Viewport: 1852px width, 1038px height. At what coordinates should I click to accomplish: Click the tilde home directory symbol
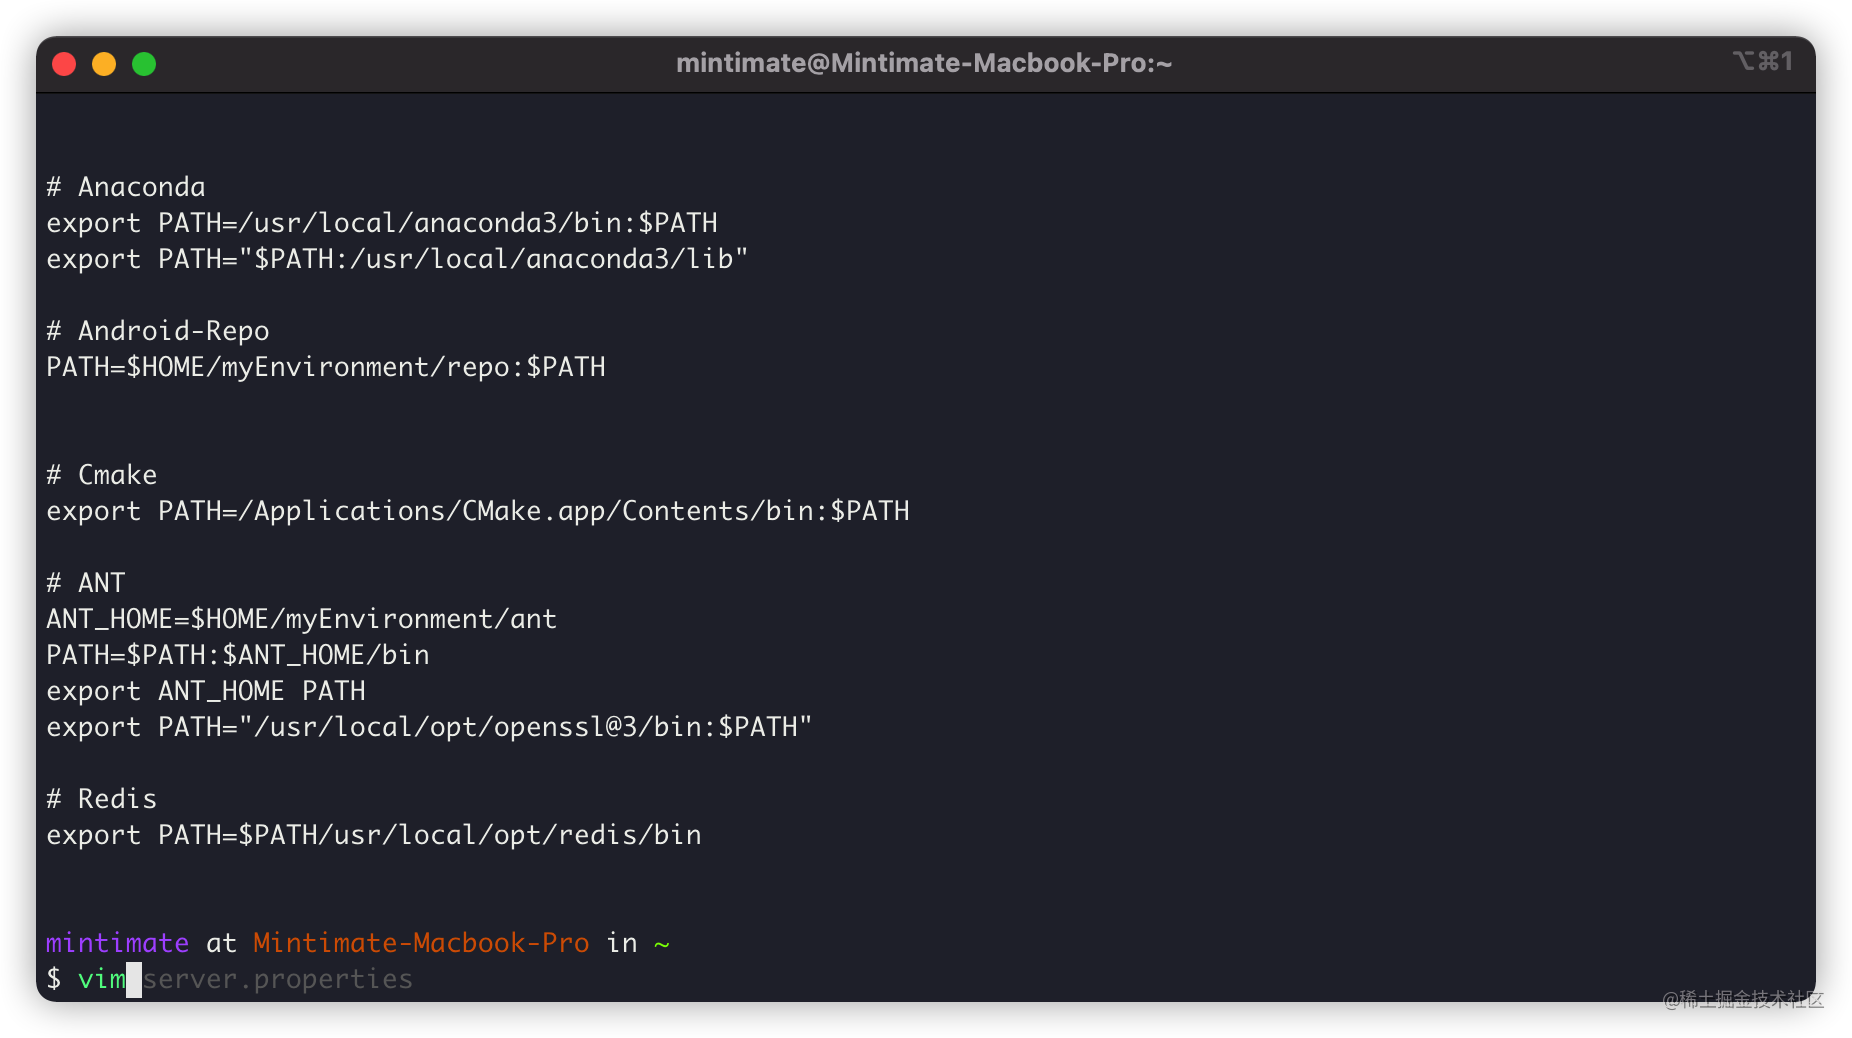click(x=662, y=942)
